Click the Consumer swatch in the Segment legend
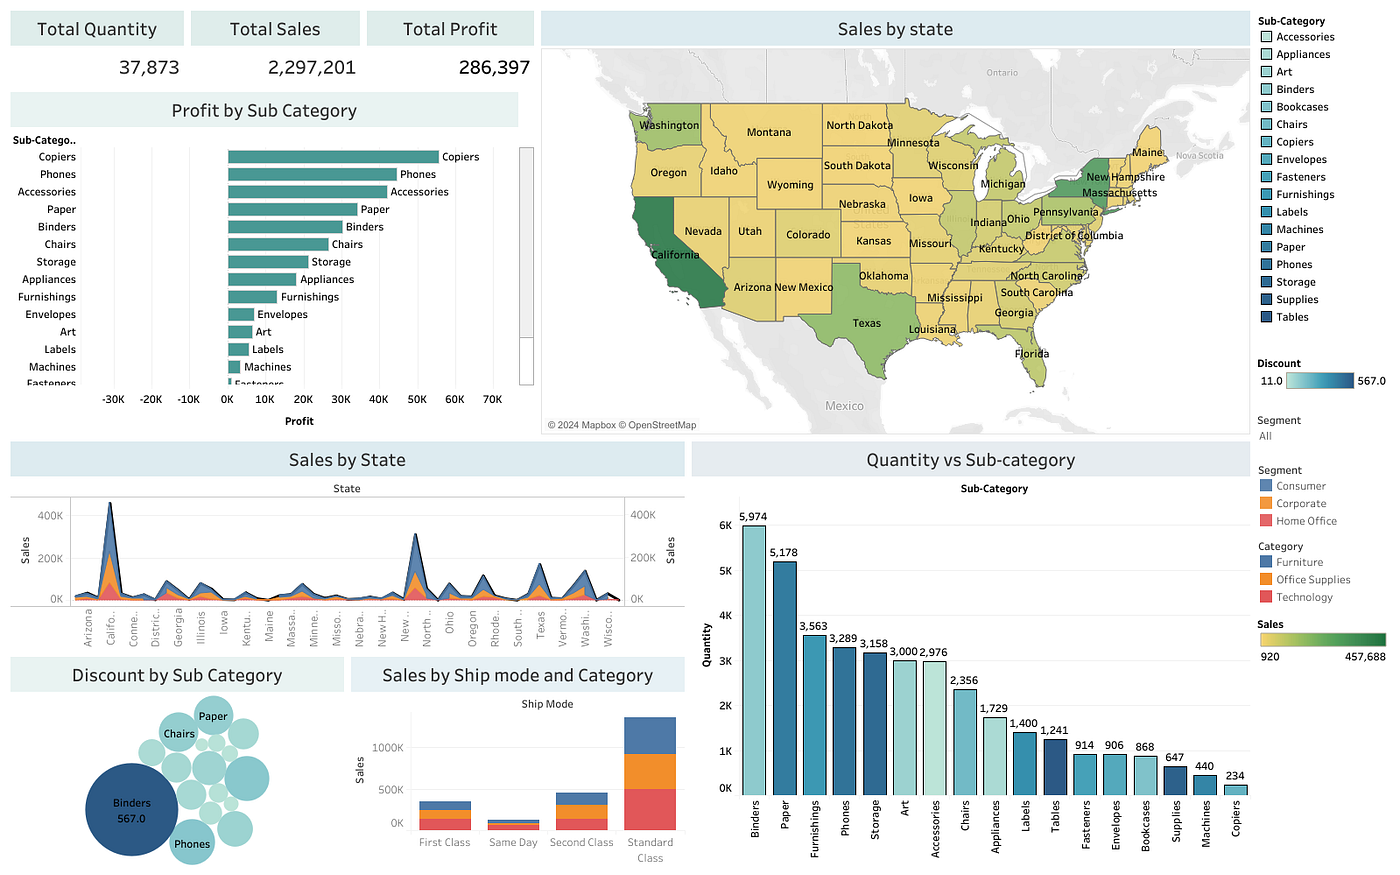Screen dimensions: 1400x875 1265,486
